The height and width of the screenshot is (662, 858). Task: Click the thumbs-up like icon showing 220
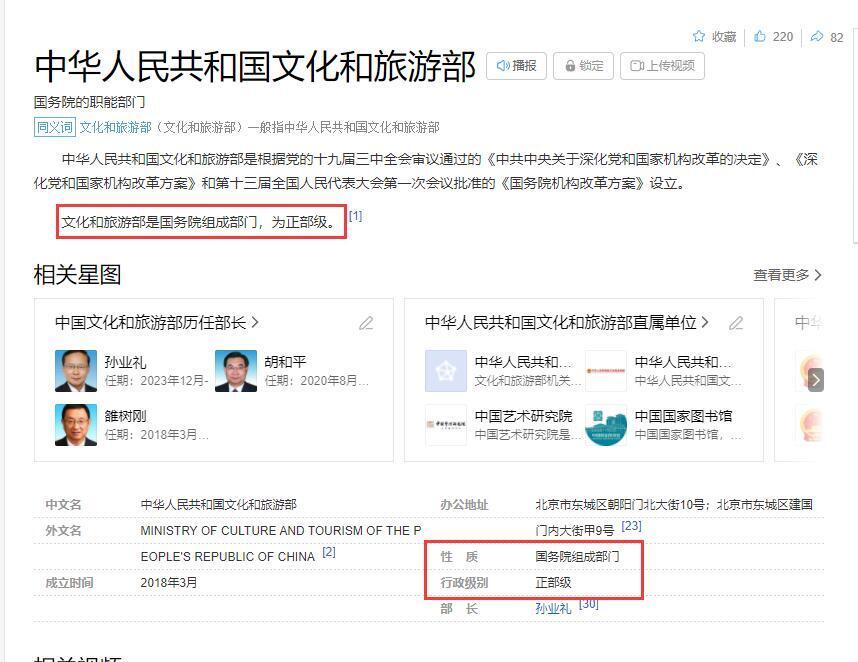click(760, 36)
